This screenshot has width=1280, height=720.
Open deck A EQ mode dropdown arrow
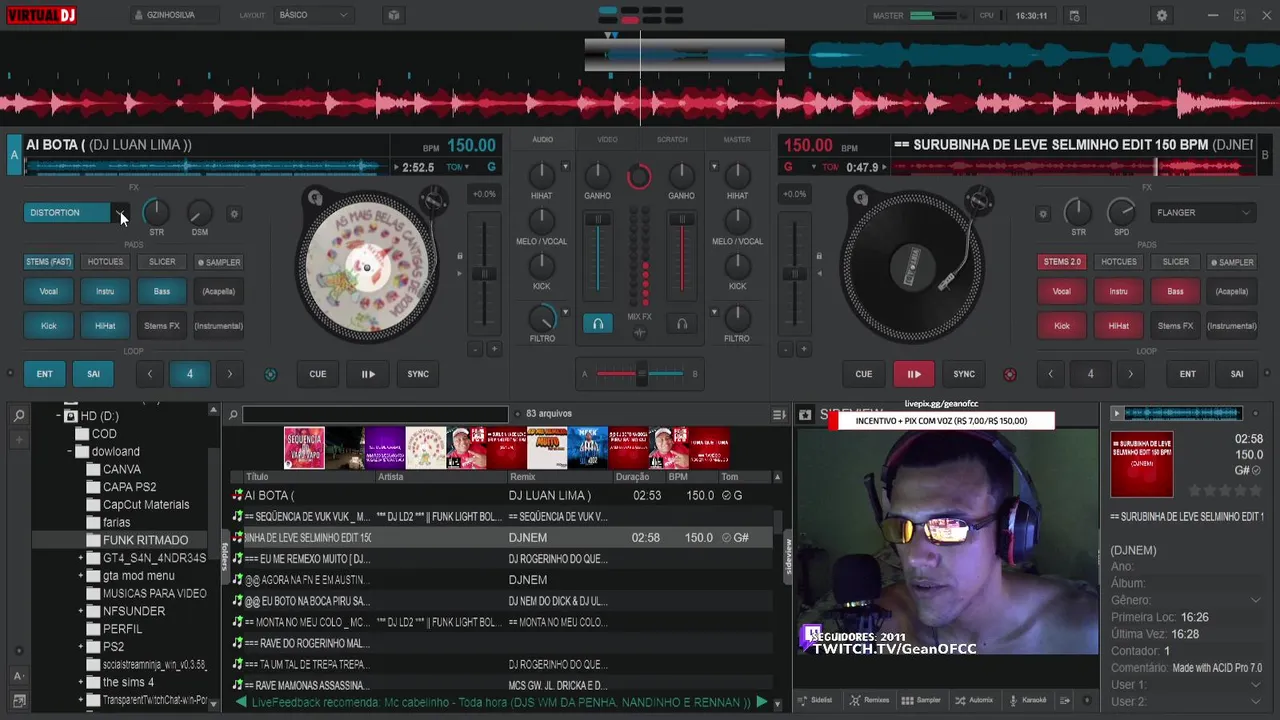click(x=565, y=167)
